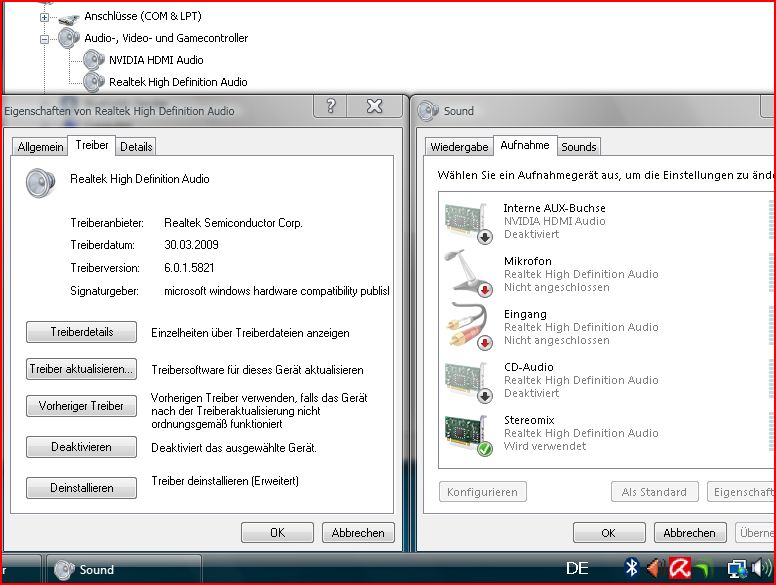Click the NVIDIA HDMI Audio device icon
Image resolution: width=776 pixels, height=585 pixels.
tap(93, 60)
